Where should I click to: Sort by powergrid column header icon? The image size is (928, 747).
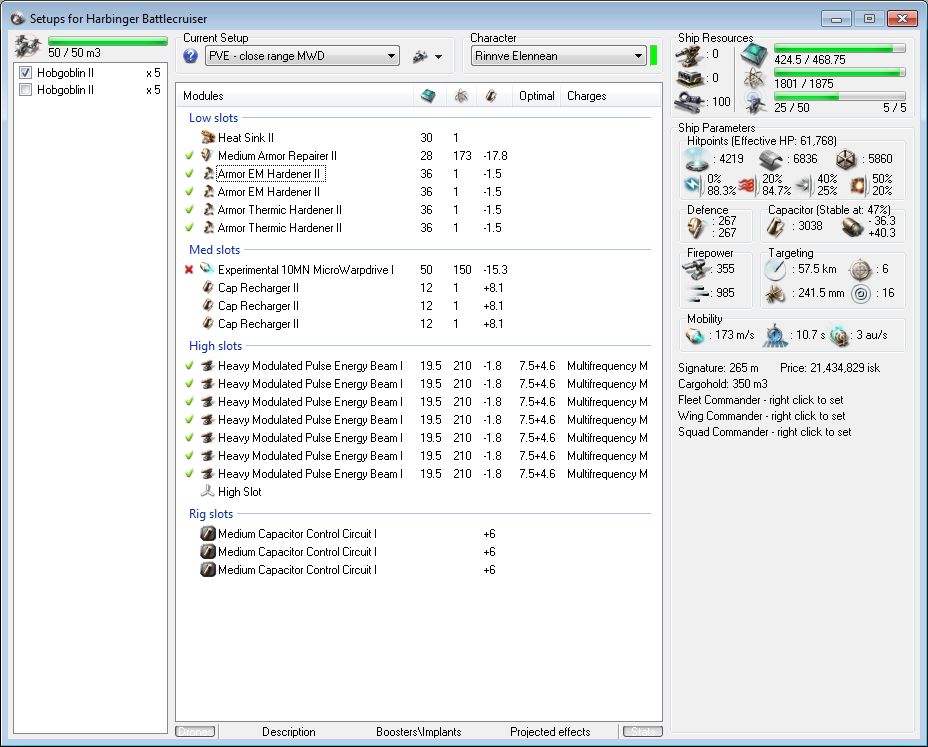tap(461, 95)
